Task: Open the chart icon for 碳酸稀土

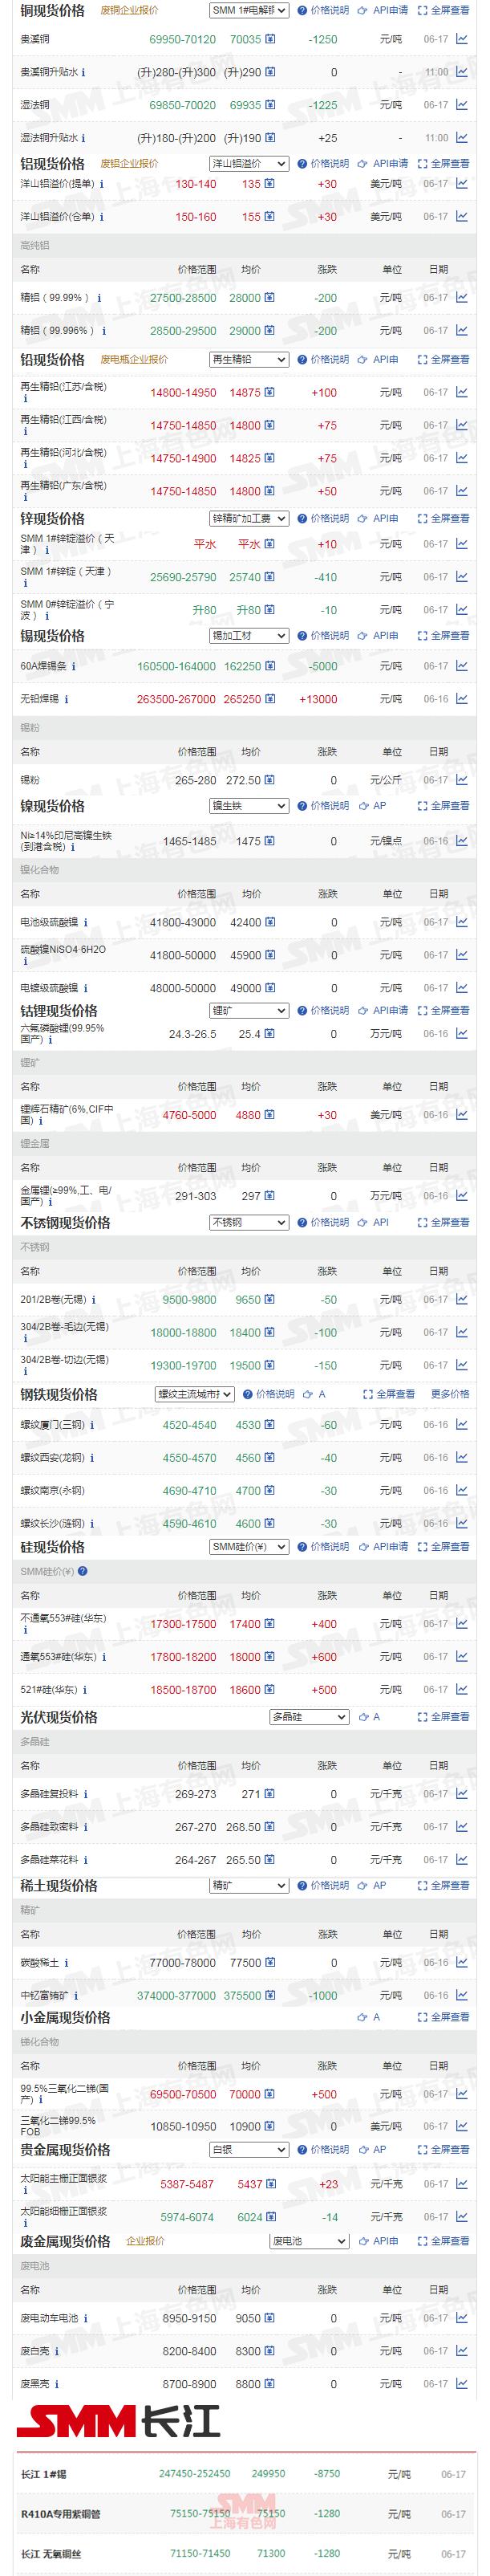Action: coord(461,1962)
